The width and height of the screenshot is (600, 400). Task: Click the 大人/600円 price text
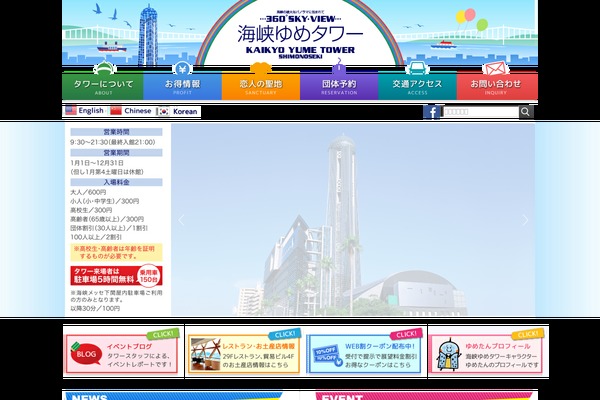coord(88,192)
